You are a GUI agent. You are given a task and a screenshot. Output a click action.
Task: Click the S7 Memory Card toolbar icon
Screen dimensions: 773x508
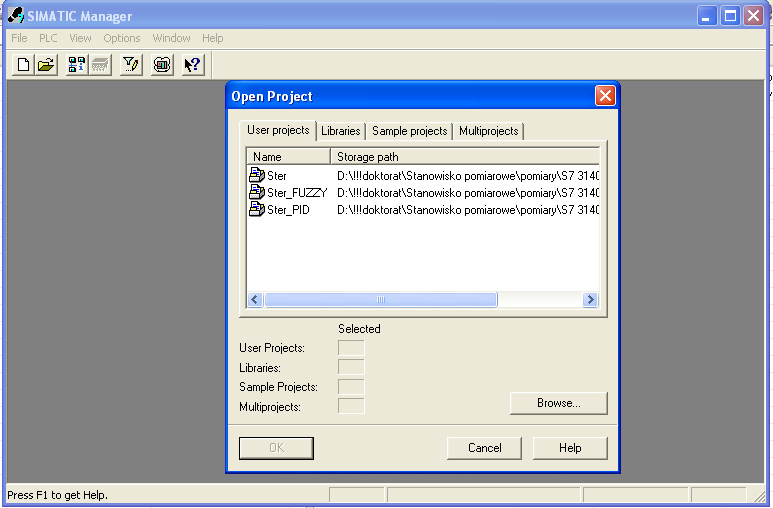100,65
